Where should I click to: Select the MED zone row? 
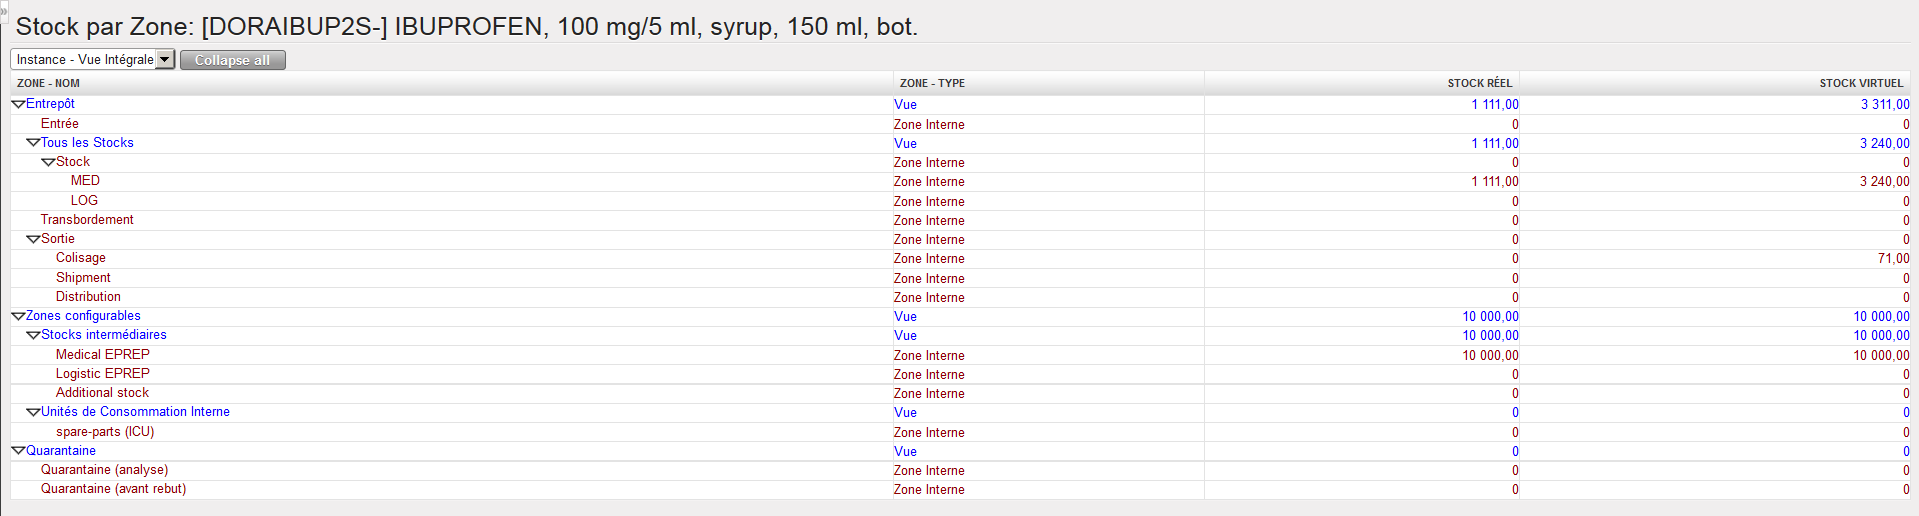tap(85, 181)
